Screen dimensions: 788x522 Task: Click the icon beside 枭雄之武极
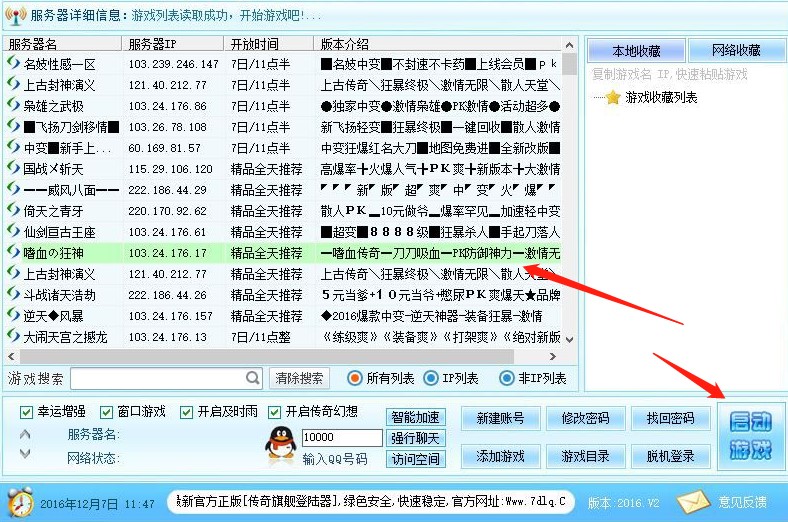coord(13,105)
